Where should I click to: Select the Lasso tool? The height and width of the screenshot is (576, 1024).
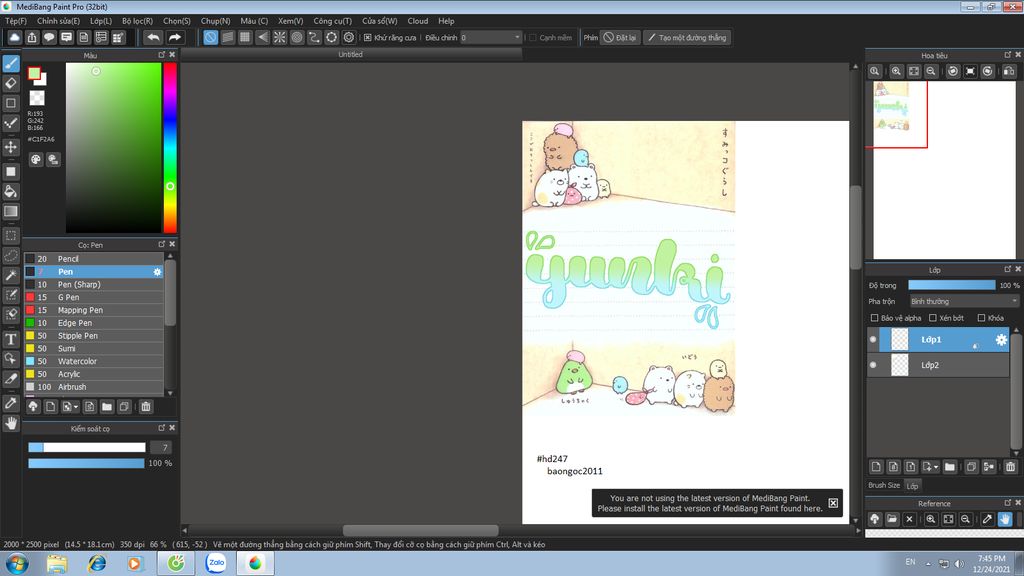[11, 255]
